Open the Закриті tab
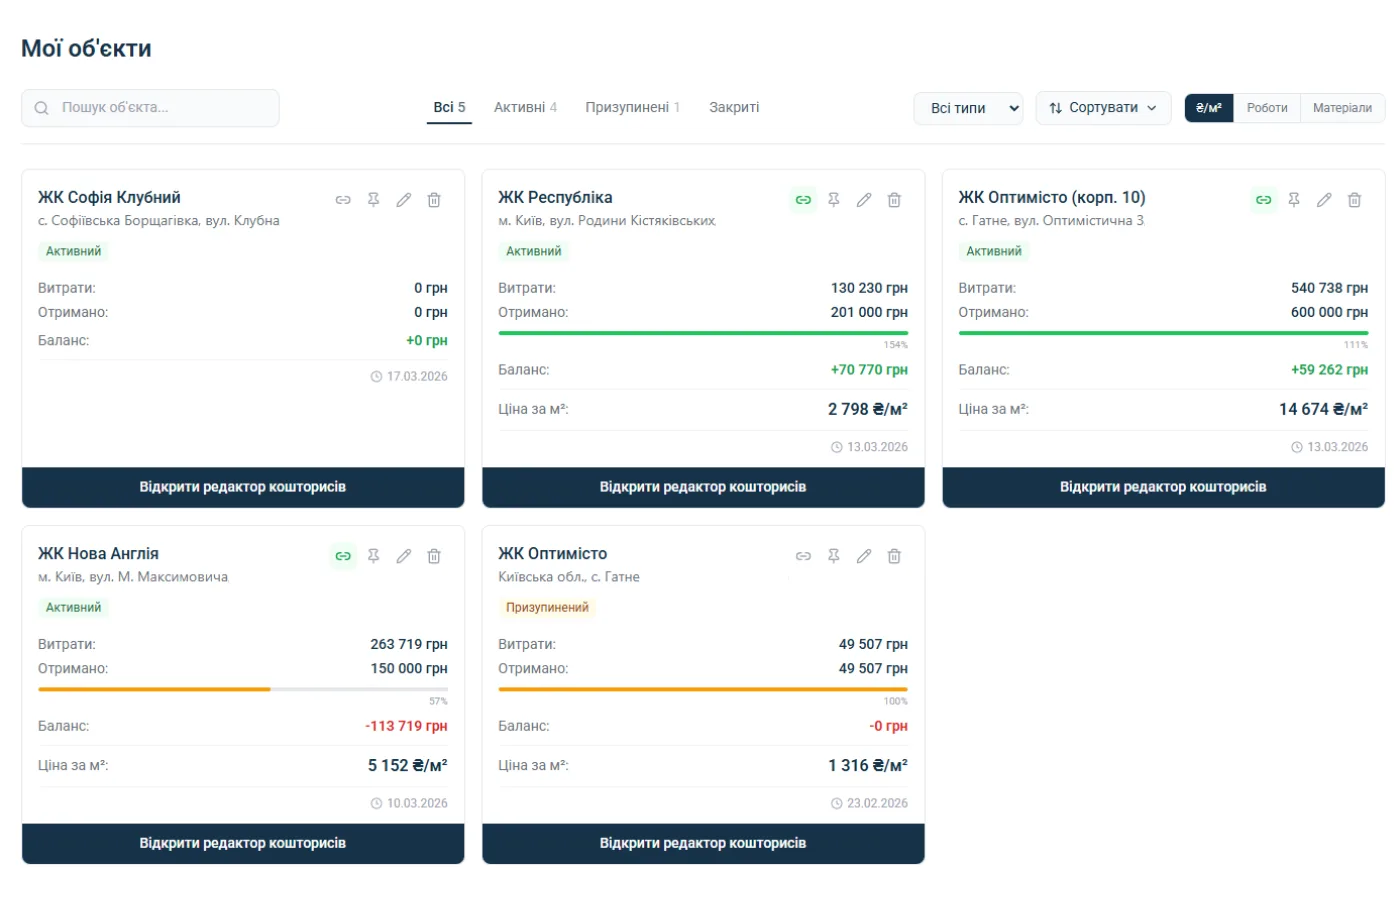The height and width of the screenshot is (900, 1400). [x=734, y=107]
